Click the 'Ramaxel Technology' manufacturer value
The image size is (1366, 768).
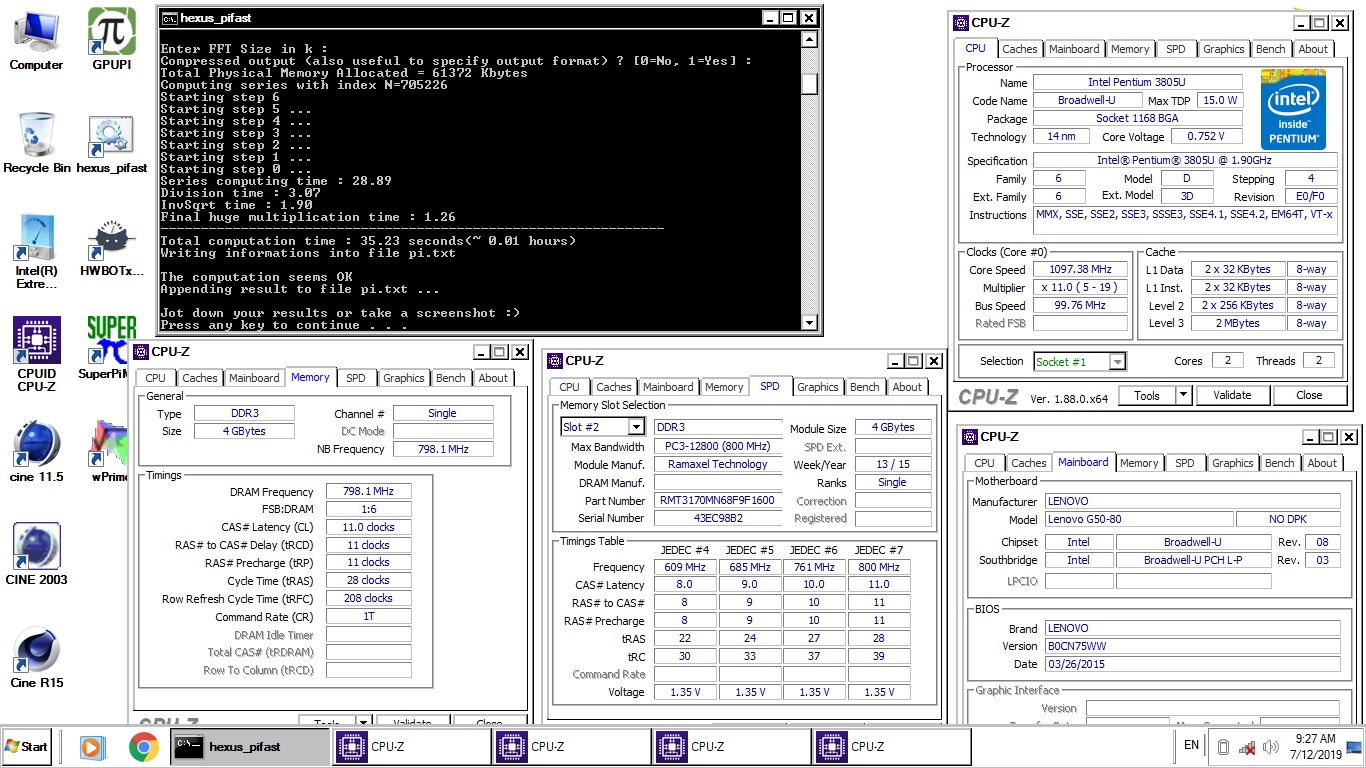(718, 465)
